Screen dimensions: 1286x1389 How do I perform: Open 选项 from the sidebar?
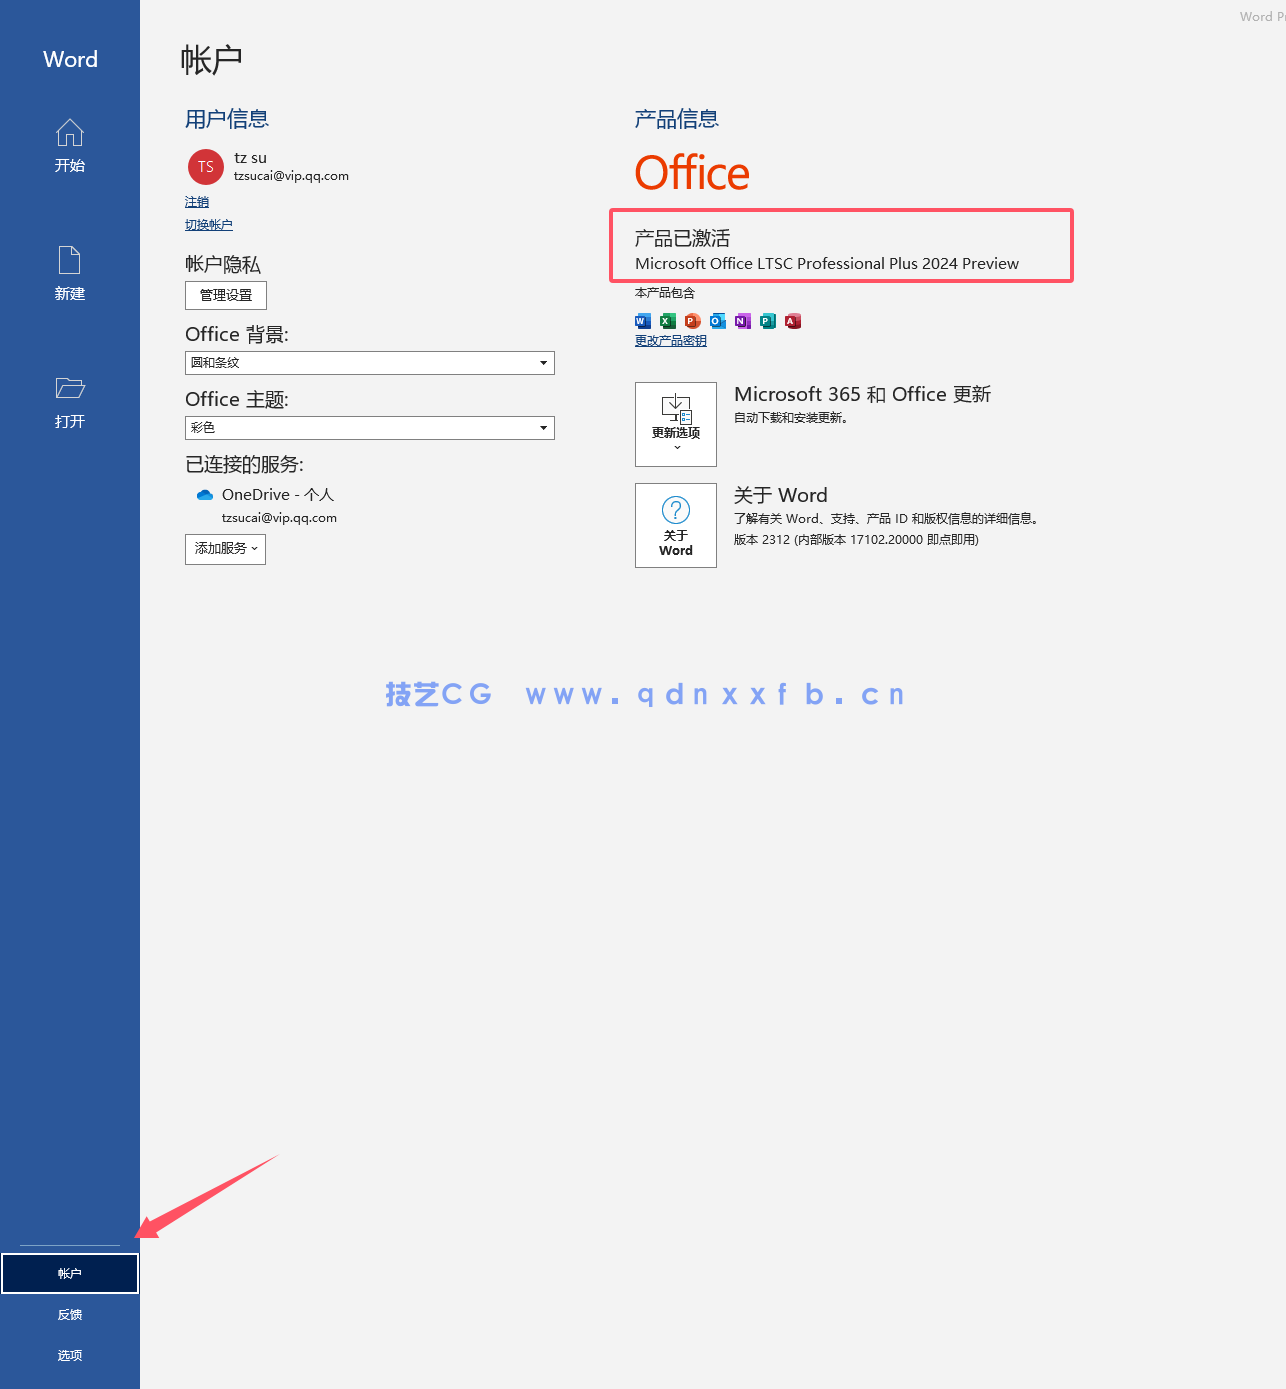[x=69, y=1355]
